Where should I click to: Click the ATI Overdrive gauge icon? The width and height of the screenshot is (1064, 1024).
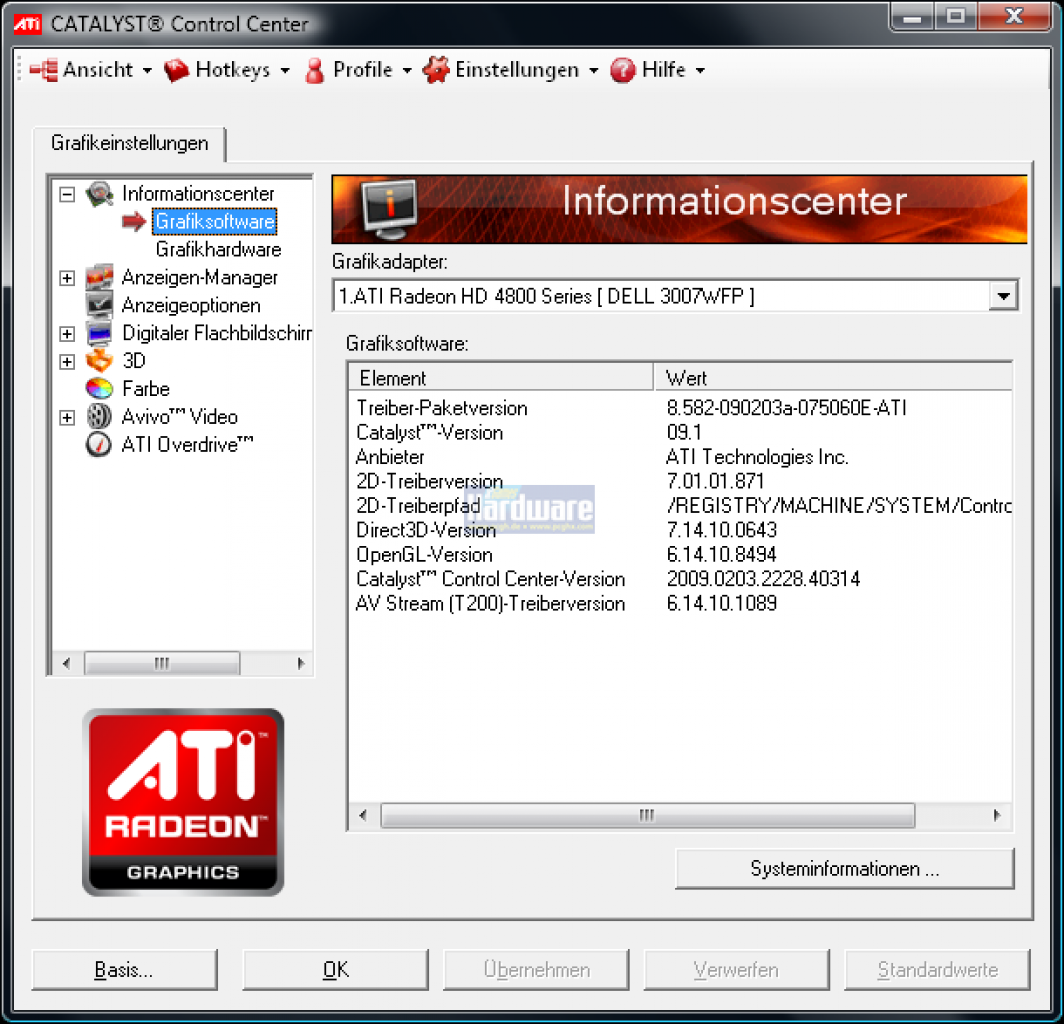[x=99, y=444]
